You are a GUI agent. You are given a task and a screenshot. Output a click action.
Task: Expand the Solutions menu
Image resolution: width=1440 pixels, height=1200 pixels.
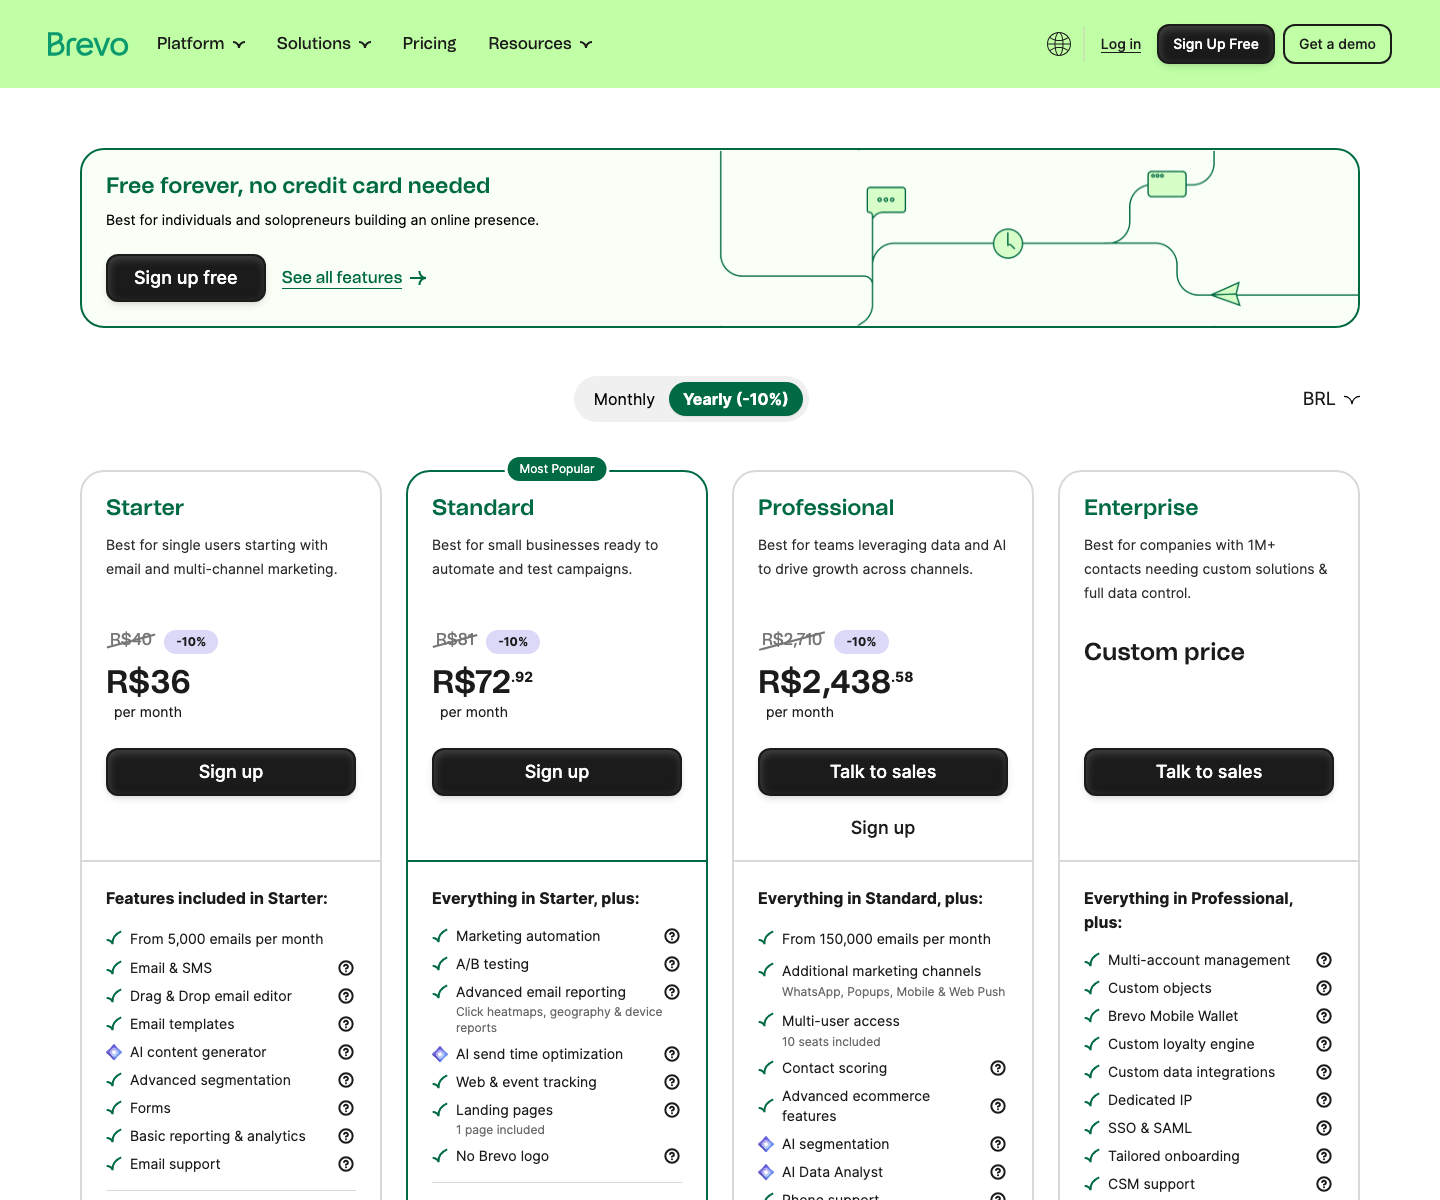coord(324,44)
